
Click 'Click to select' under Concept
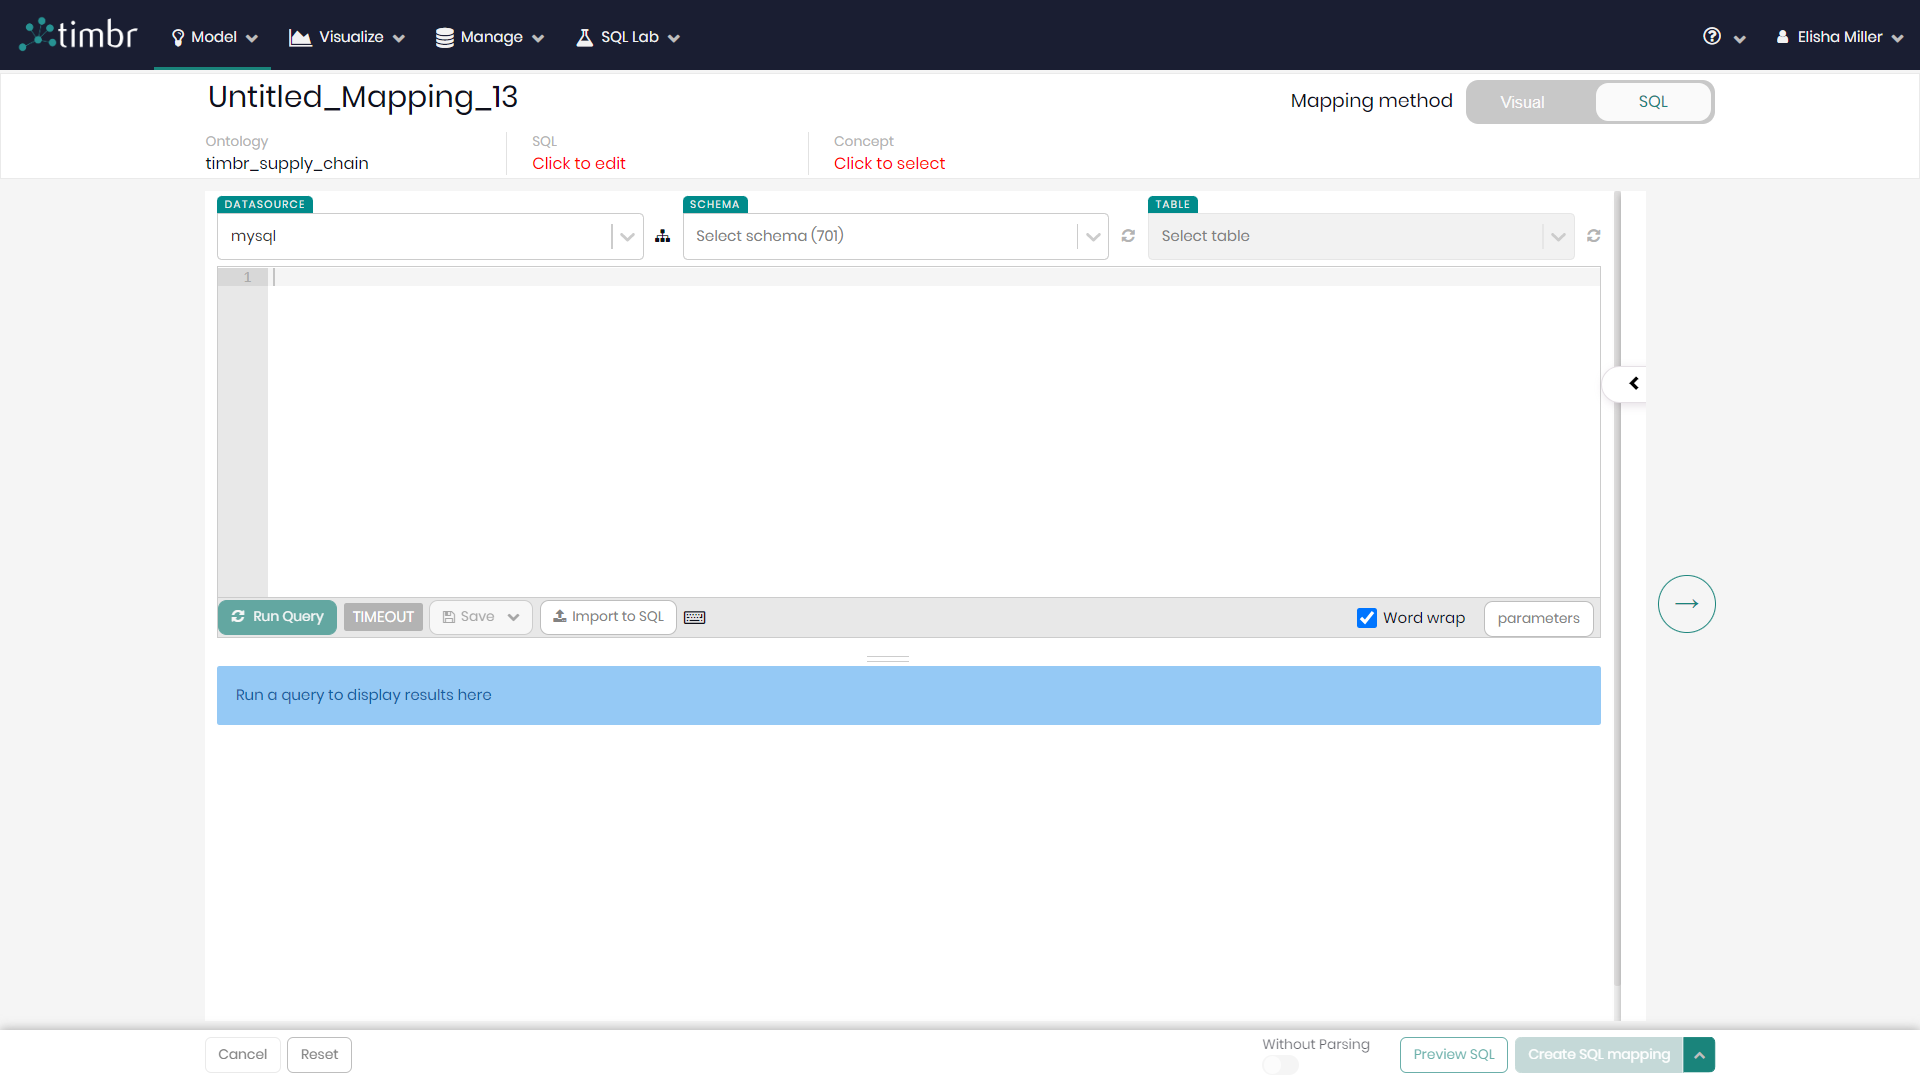[x=889, y=163]
